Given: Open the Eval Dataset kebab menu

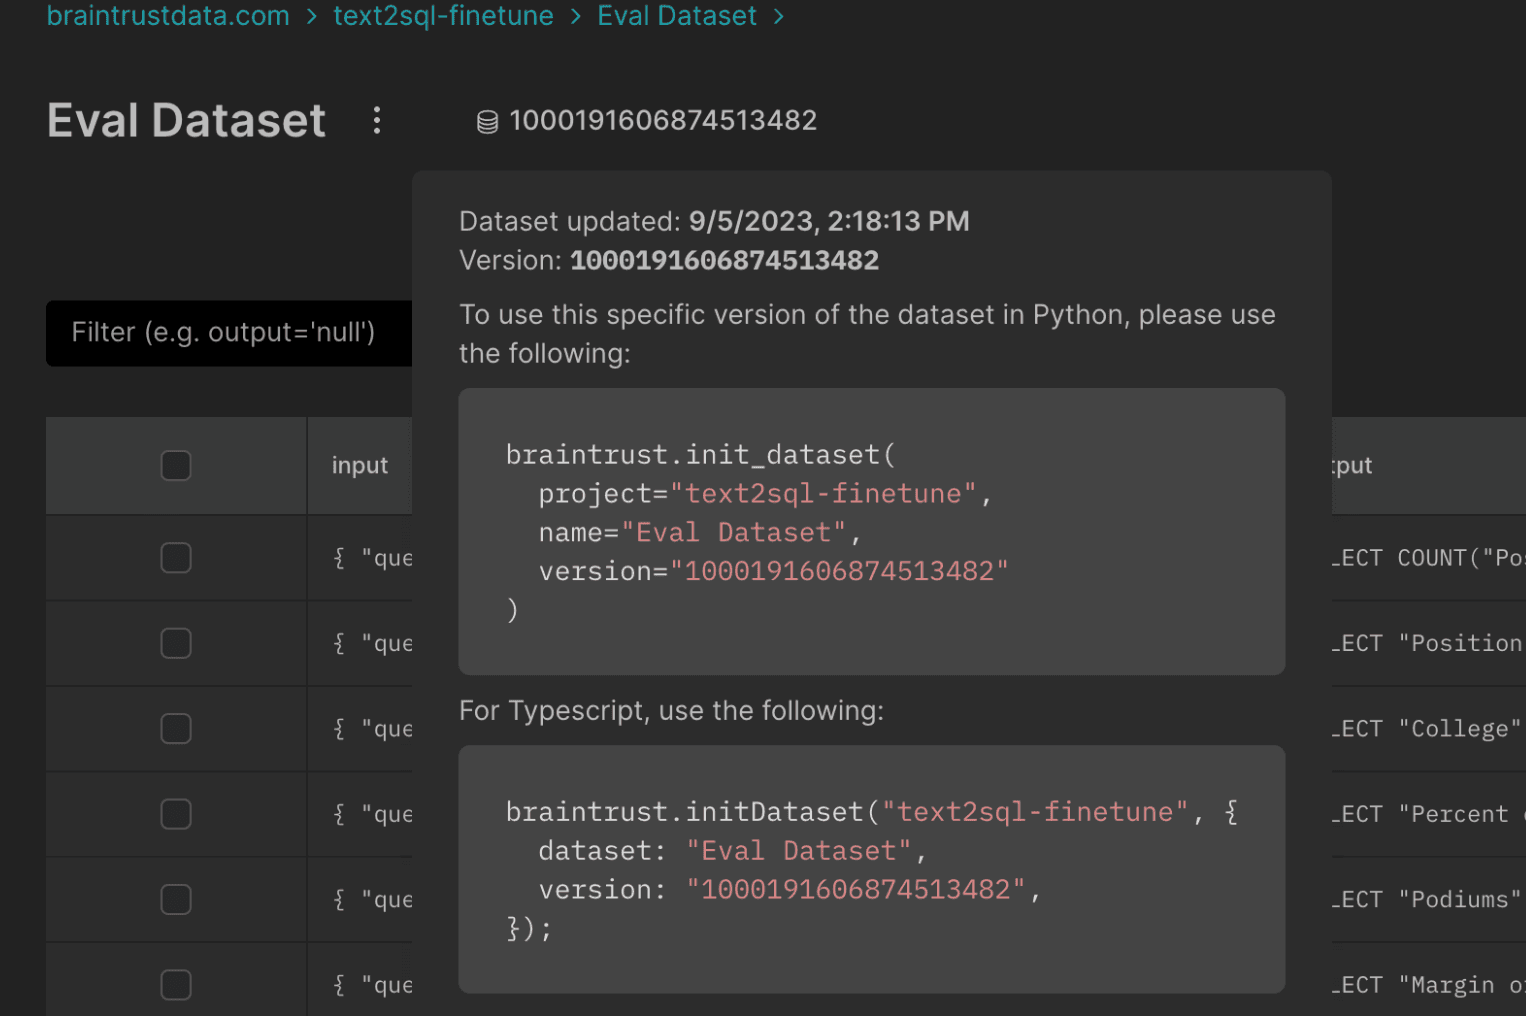Looking at the screenshot, I should [x=377, y=121].
